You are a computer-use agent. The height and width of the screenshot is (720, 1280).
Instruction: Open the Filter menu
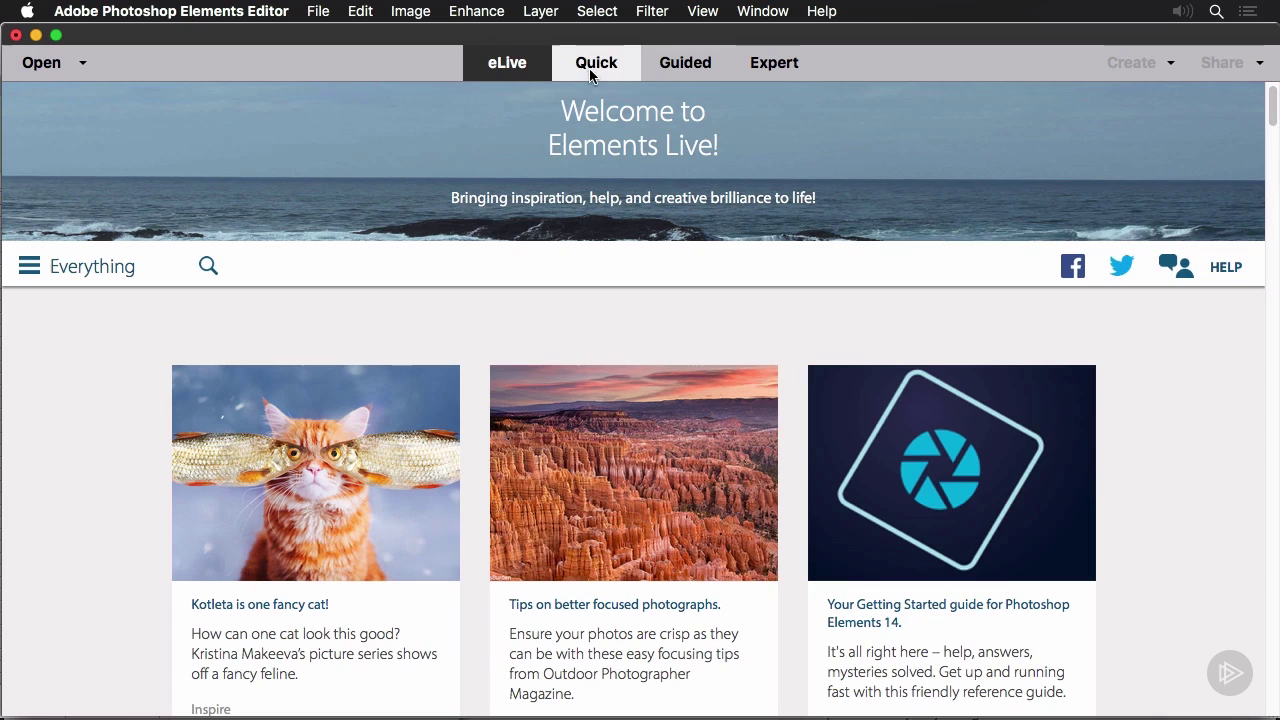(652, 11)
